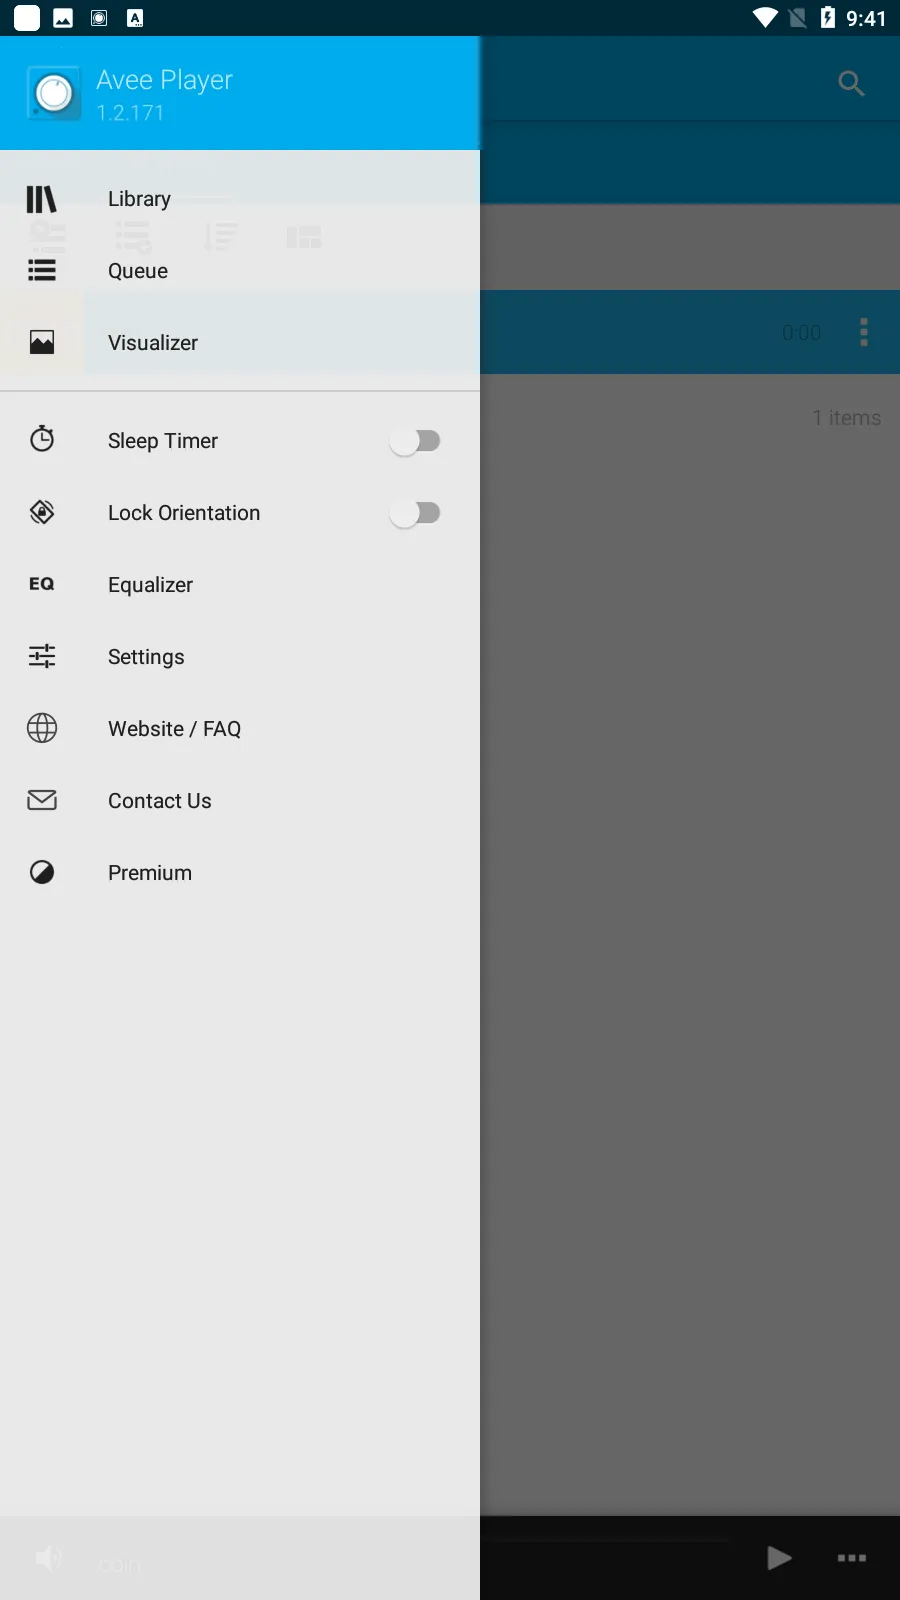Tap the Avee Player logo icon
The height and width of the screenshot is (1600, 900).
point(54,94)
